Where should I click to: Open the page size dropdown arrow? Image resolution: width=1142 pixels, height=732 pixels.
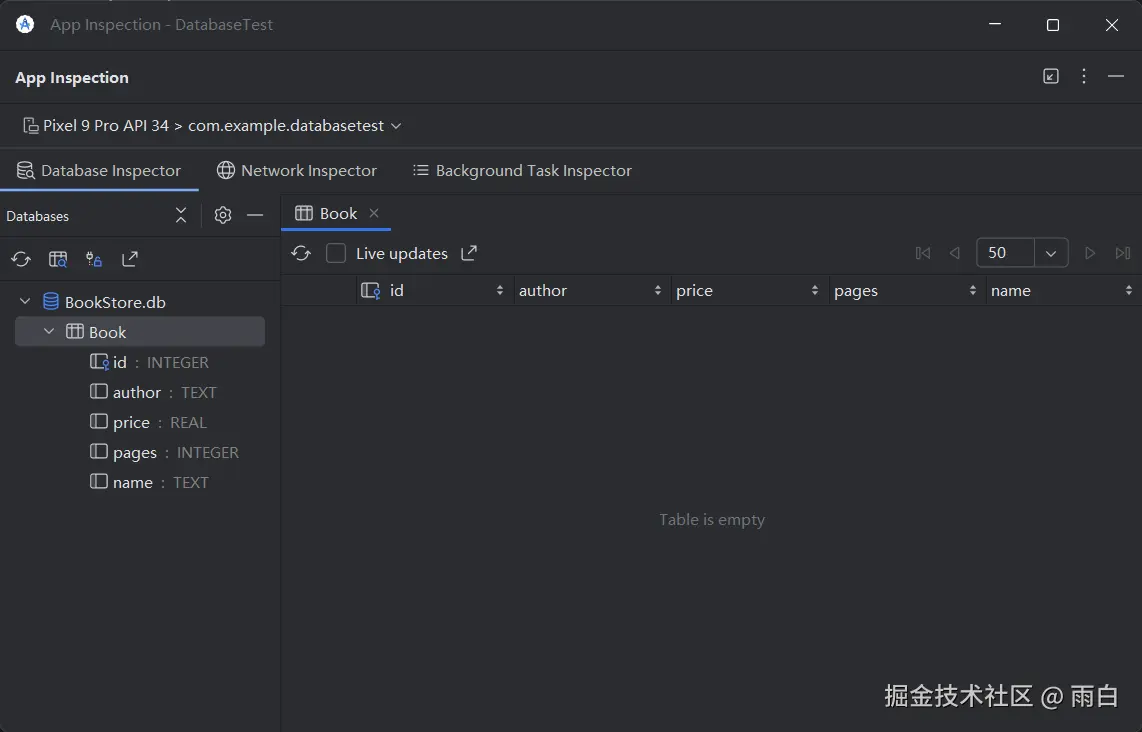point(1051,253)
